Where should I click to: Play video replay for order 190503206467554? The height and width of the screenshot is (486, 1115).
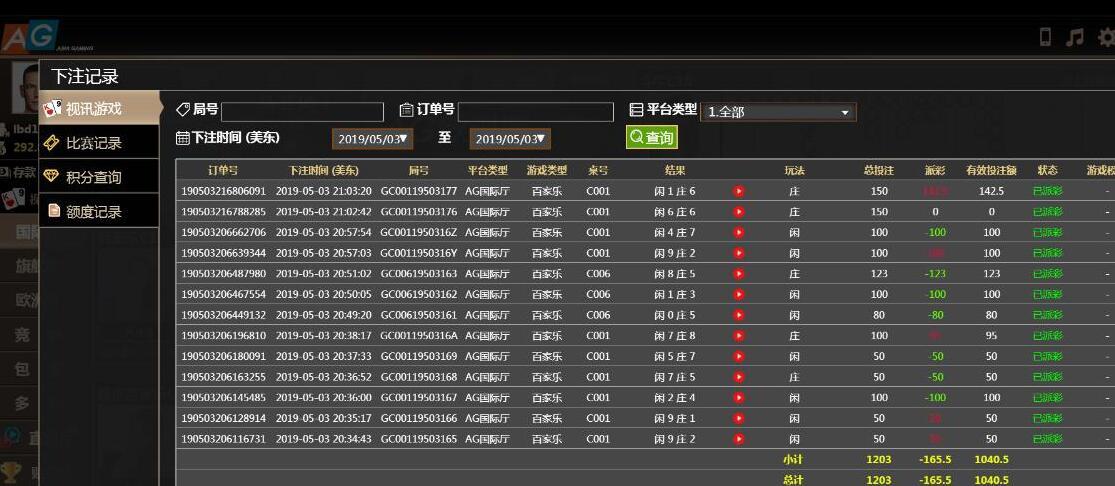739,295
